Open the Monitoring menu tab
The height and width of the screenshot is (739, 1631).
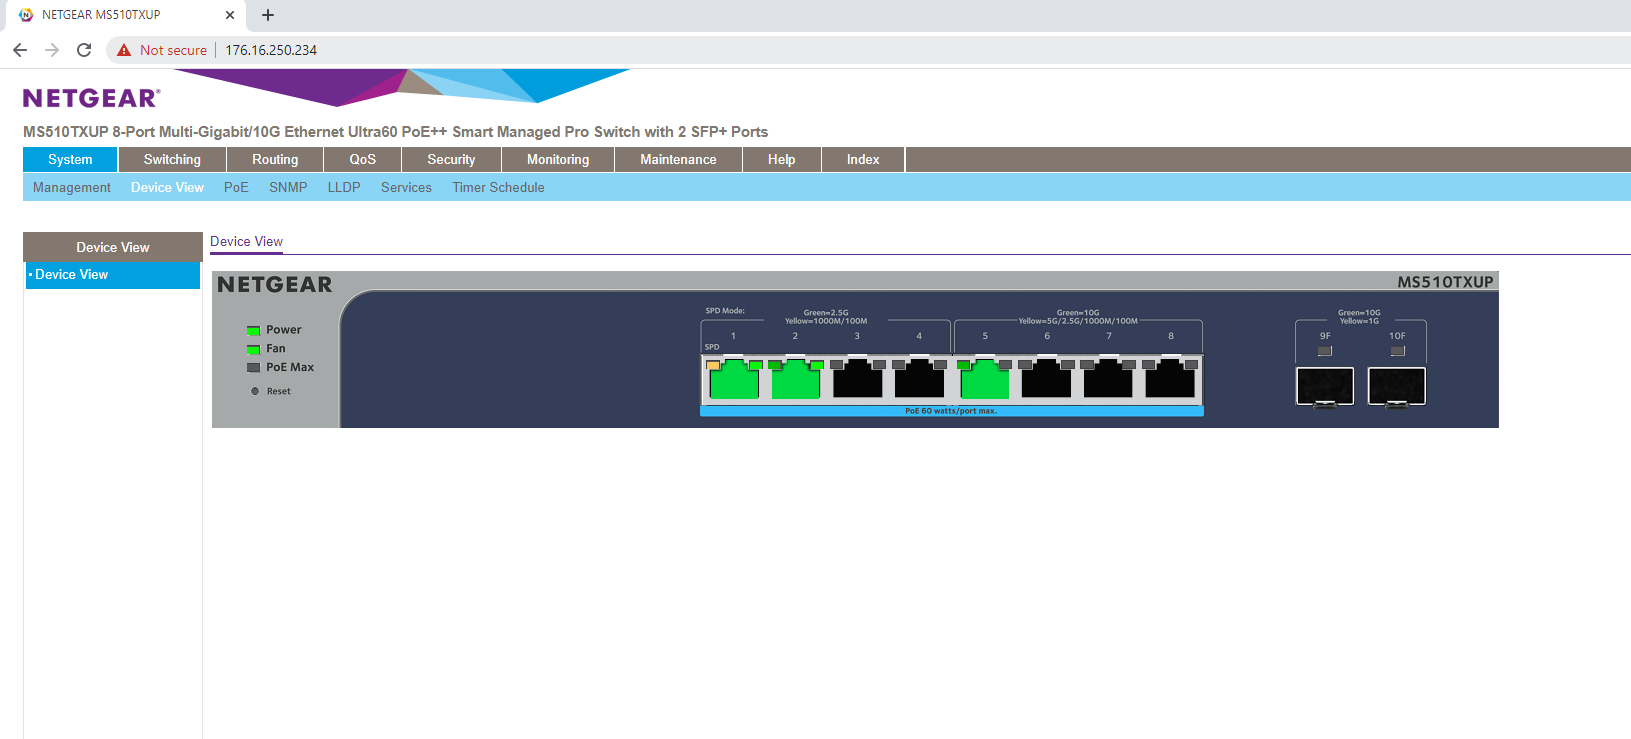tap(558, 160)
